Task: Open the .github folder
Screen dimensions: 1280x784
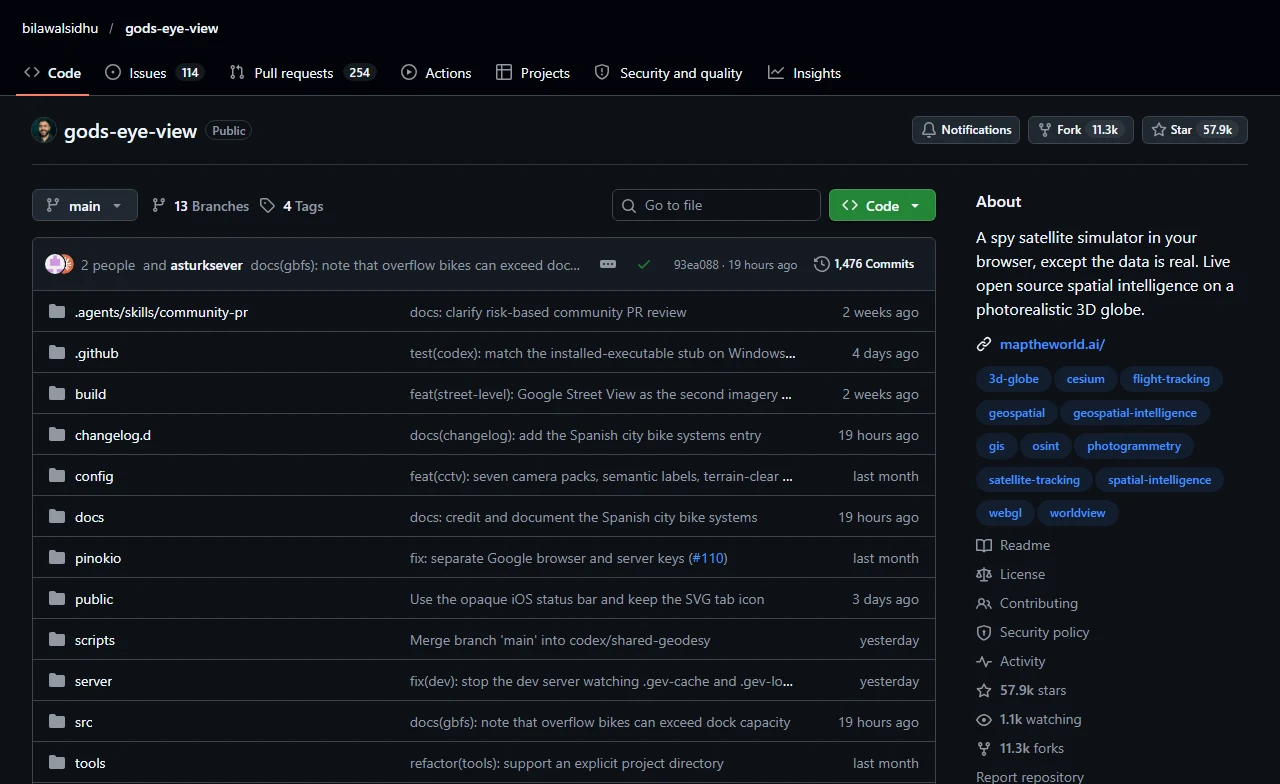Action: point(97,353)
